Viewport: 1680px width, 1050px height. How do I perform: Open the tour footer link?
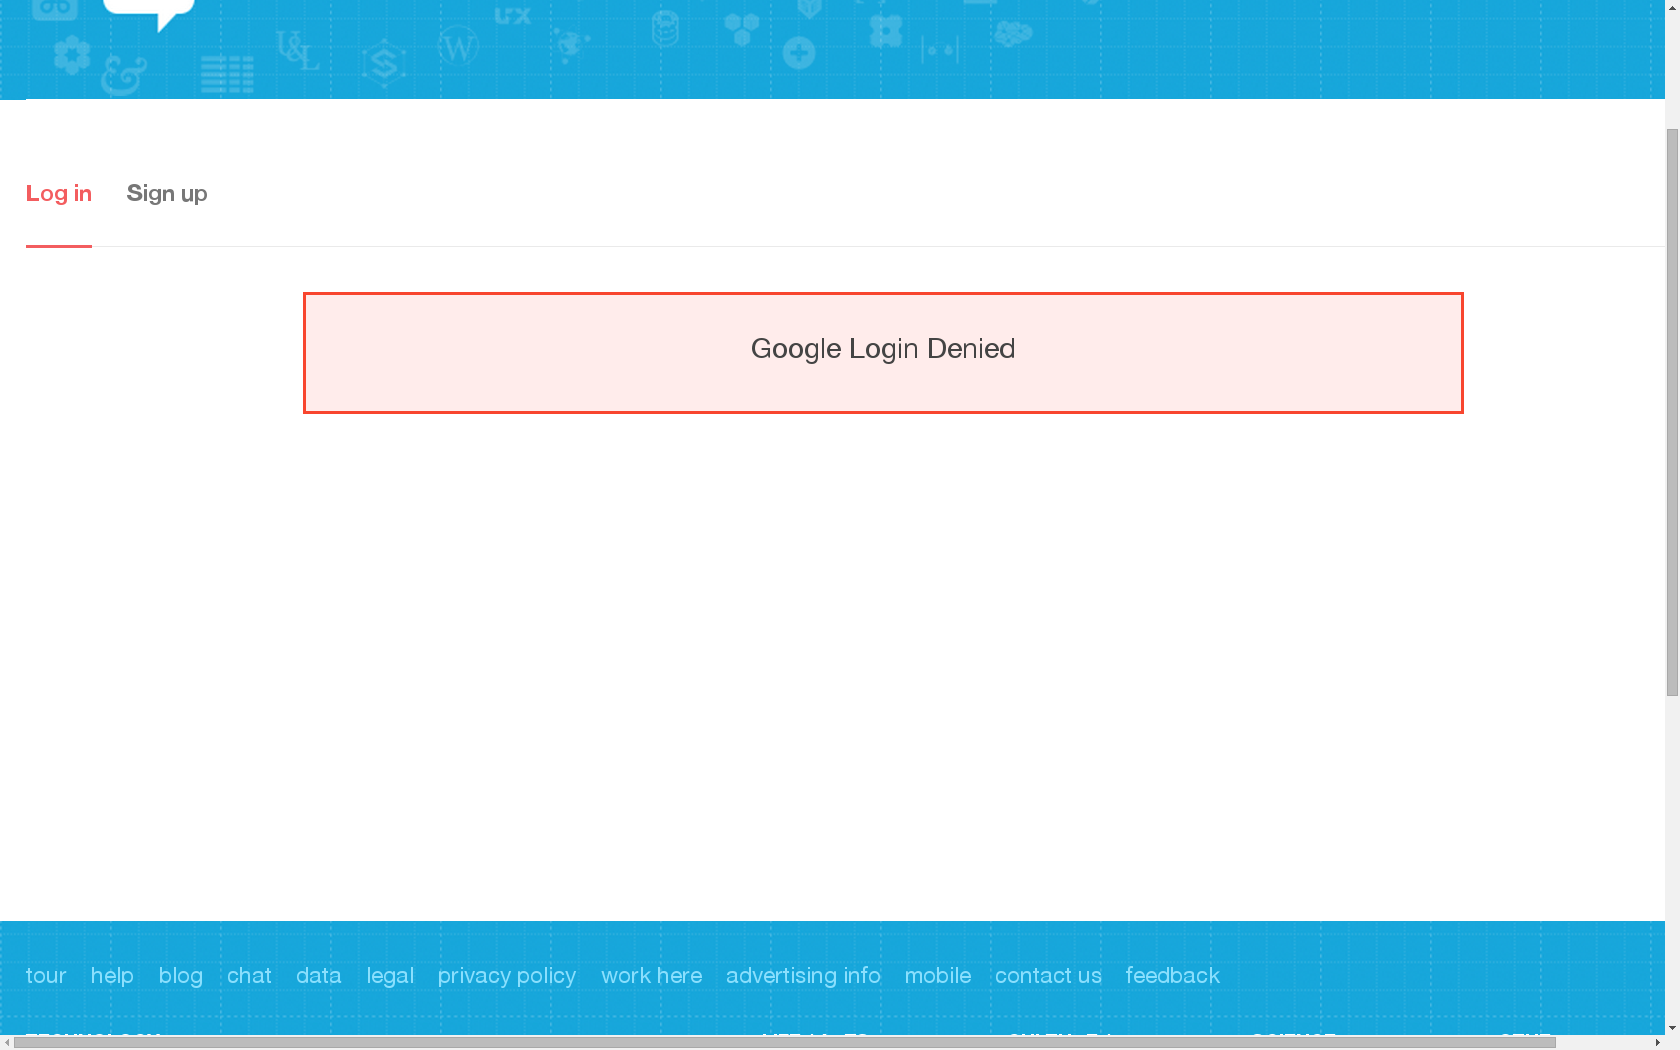tap(46, 975)
